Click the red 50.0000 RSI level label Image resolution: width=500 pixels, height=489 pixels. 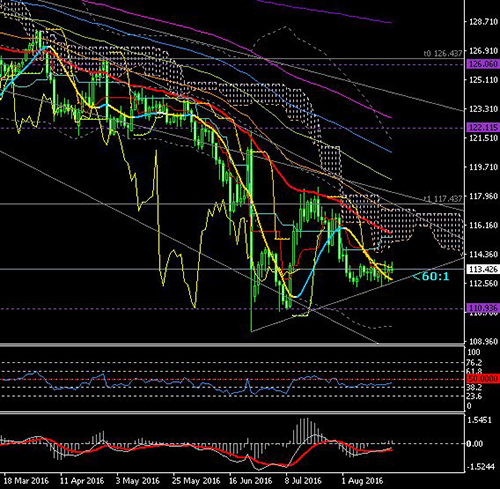pyautogui.click(x=483, y=379)
